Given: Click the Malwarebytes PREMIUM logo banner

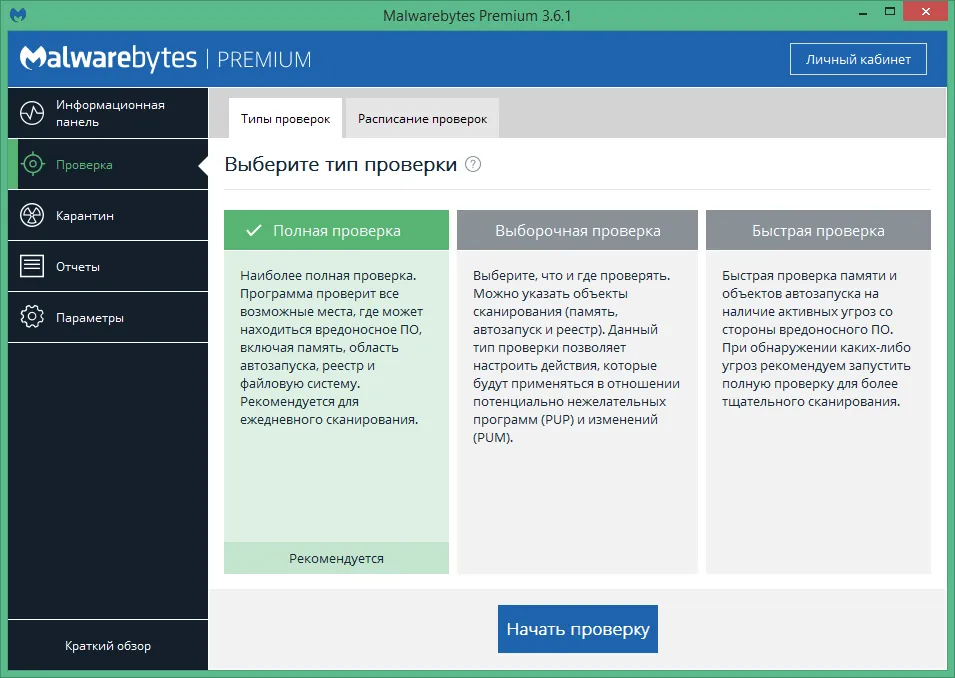Looking at the screenshot, I should [166, 59].
